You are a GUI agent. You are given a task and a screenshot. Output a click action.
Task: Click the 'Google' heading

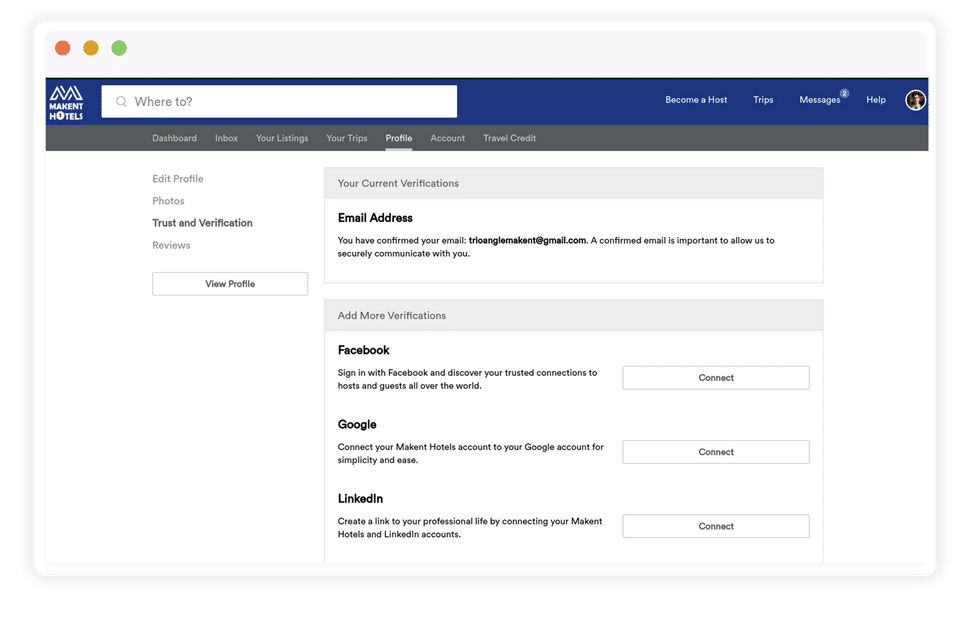pyautogui.click(x=357, y=424)
